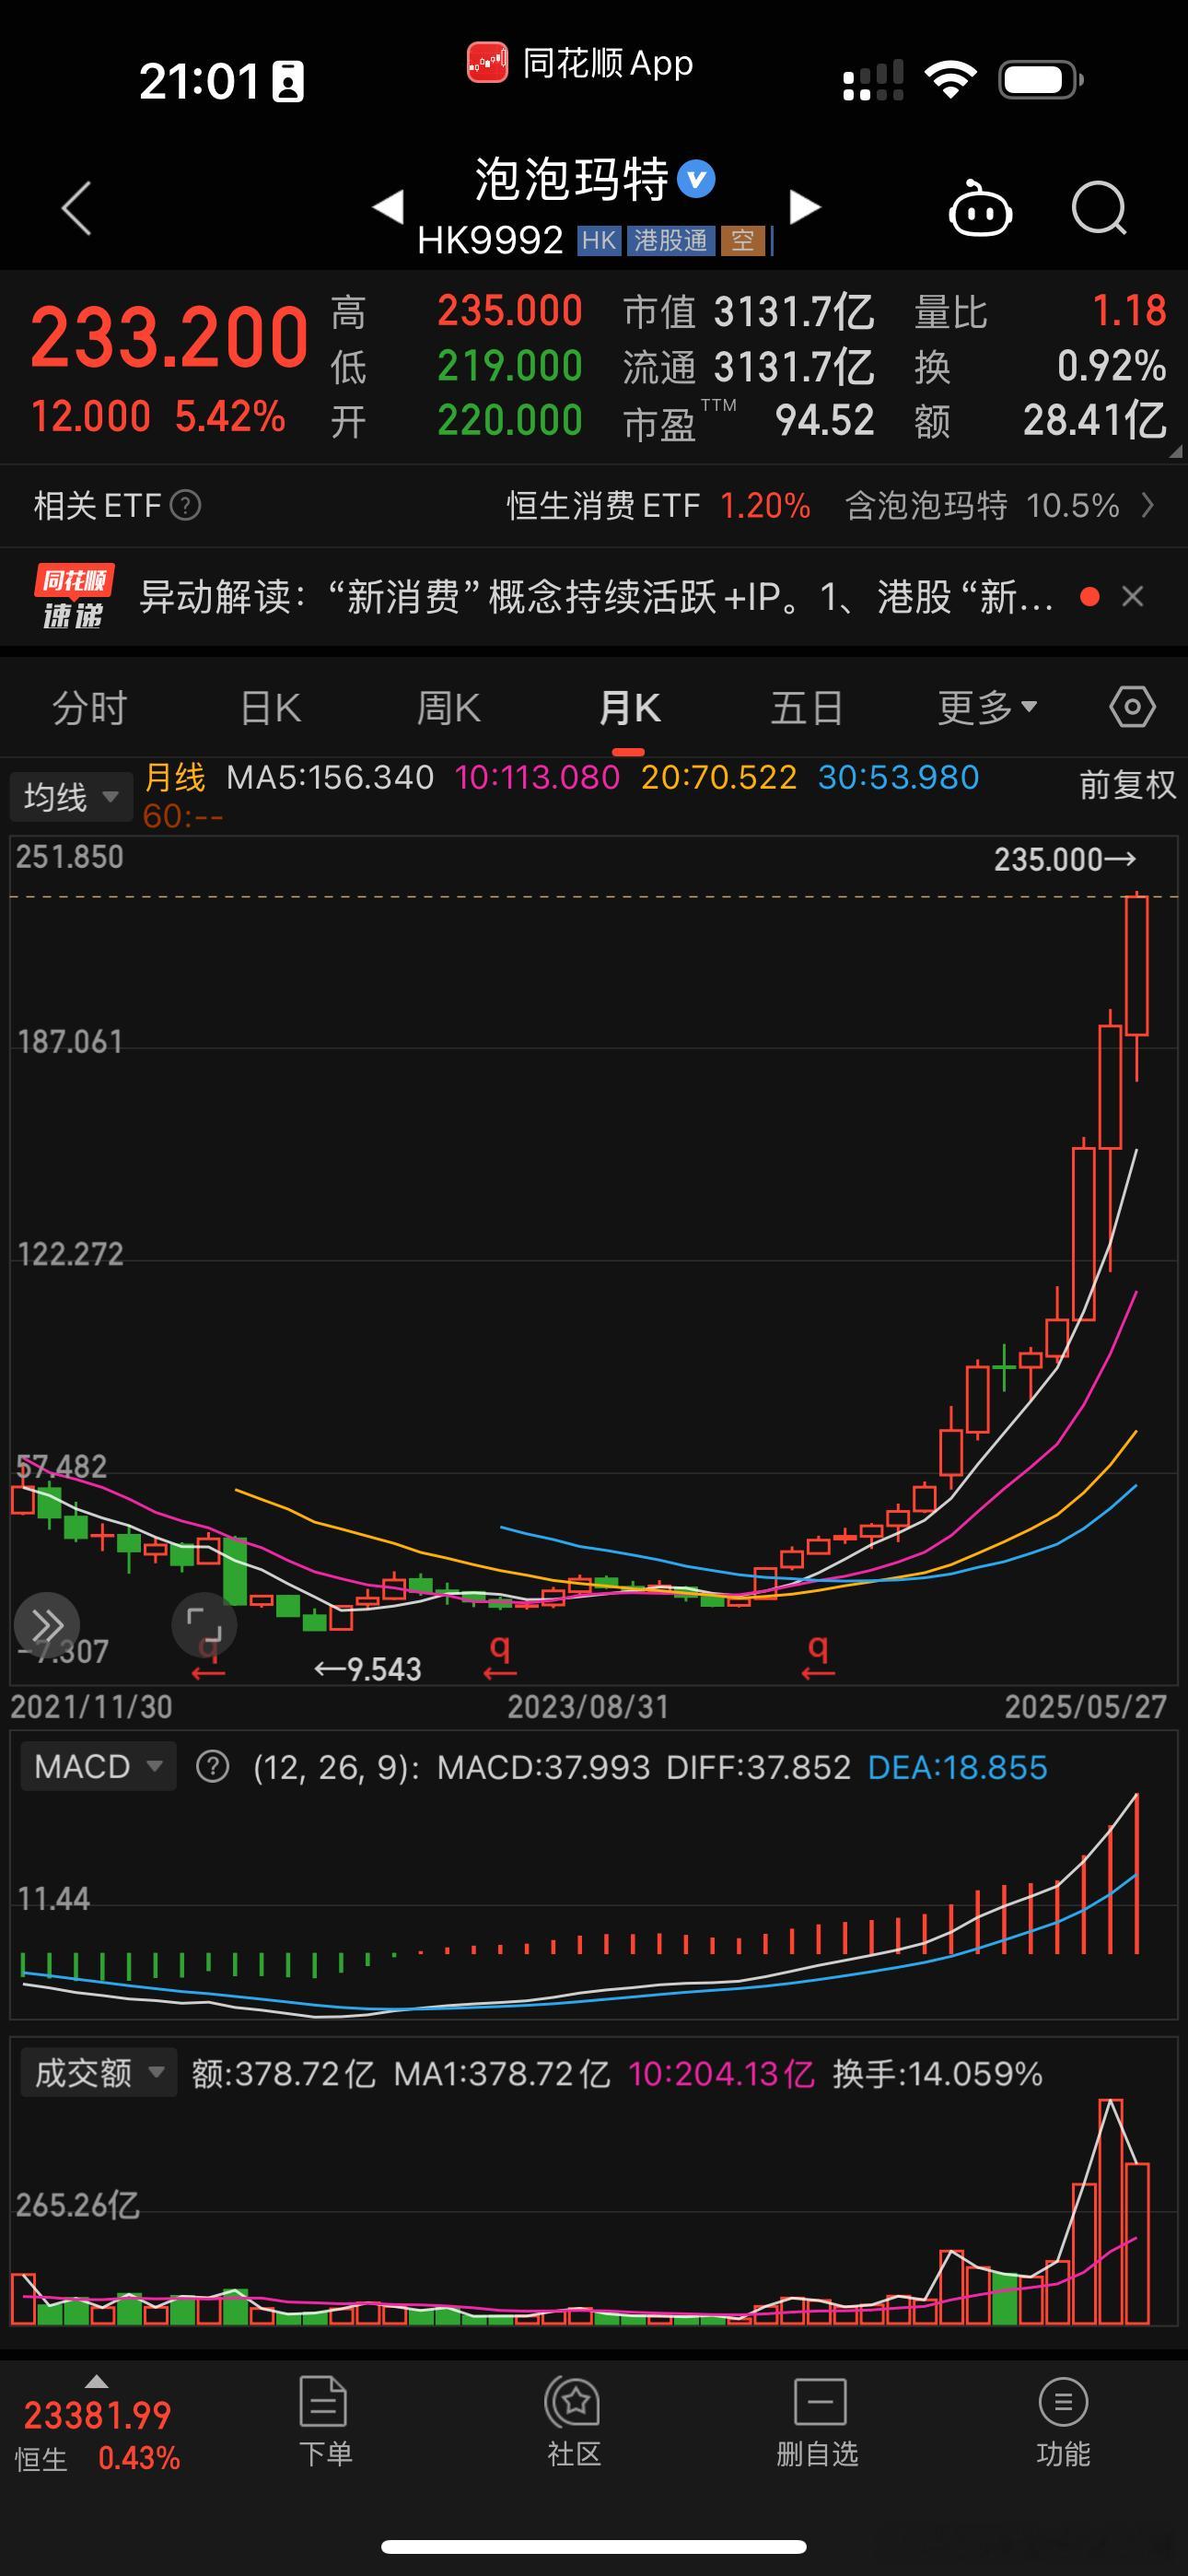The width and height of the screenshot is (1188, 2576).
Task: Tap fullscreen landscape chart icon
Action: pos(204,1624)
